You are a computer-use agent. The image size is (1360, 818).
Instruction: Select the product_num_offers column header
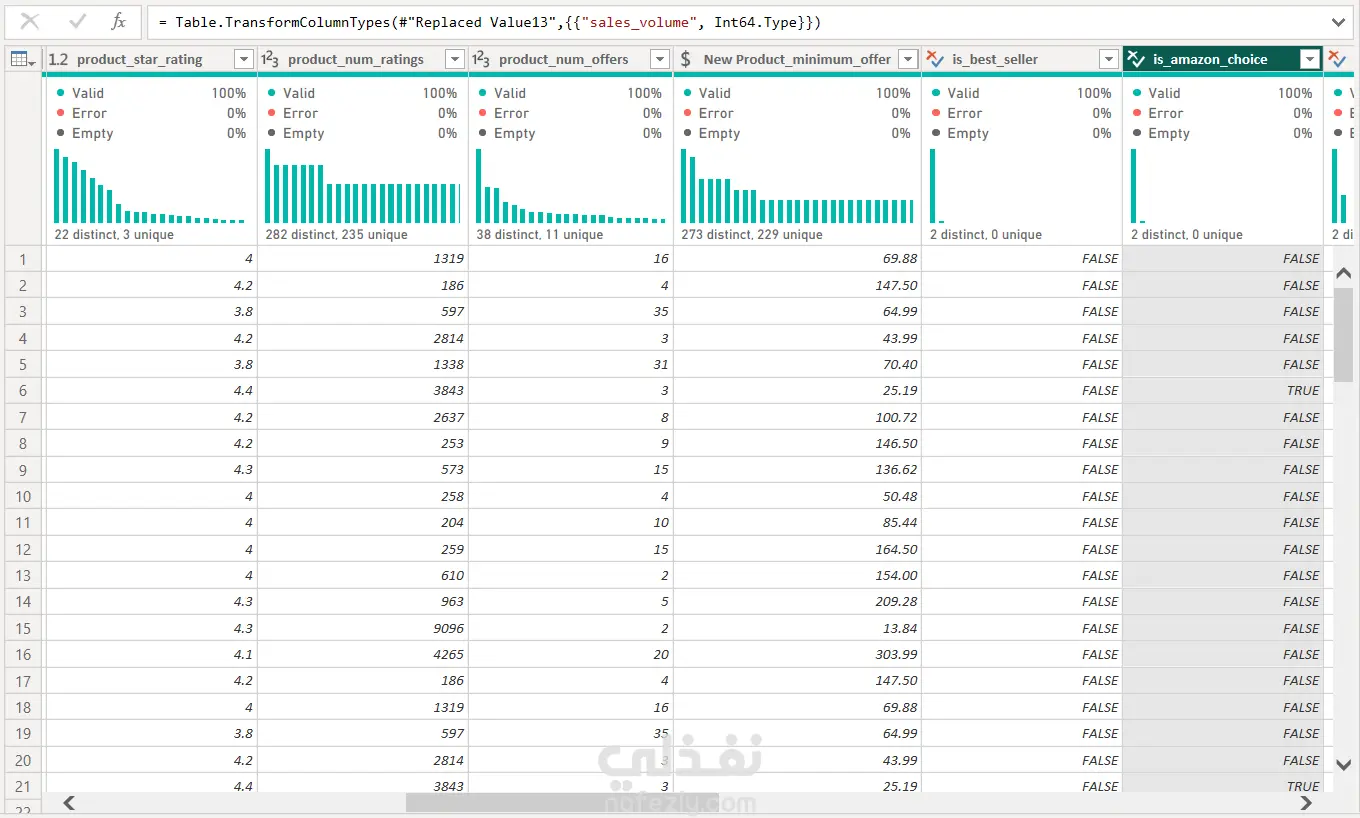(570, 60)
